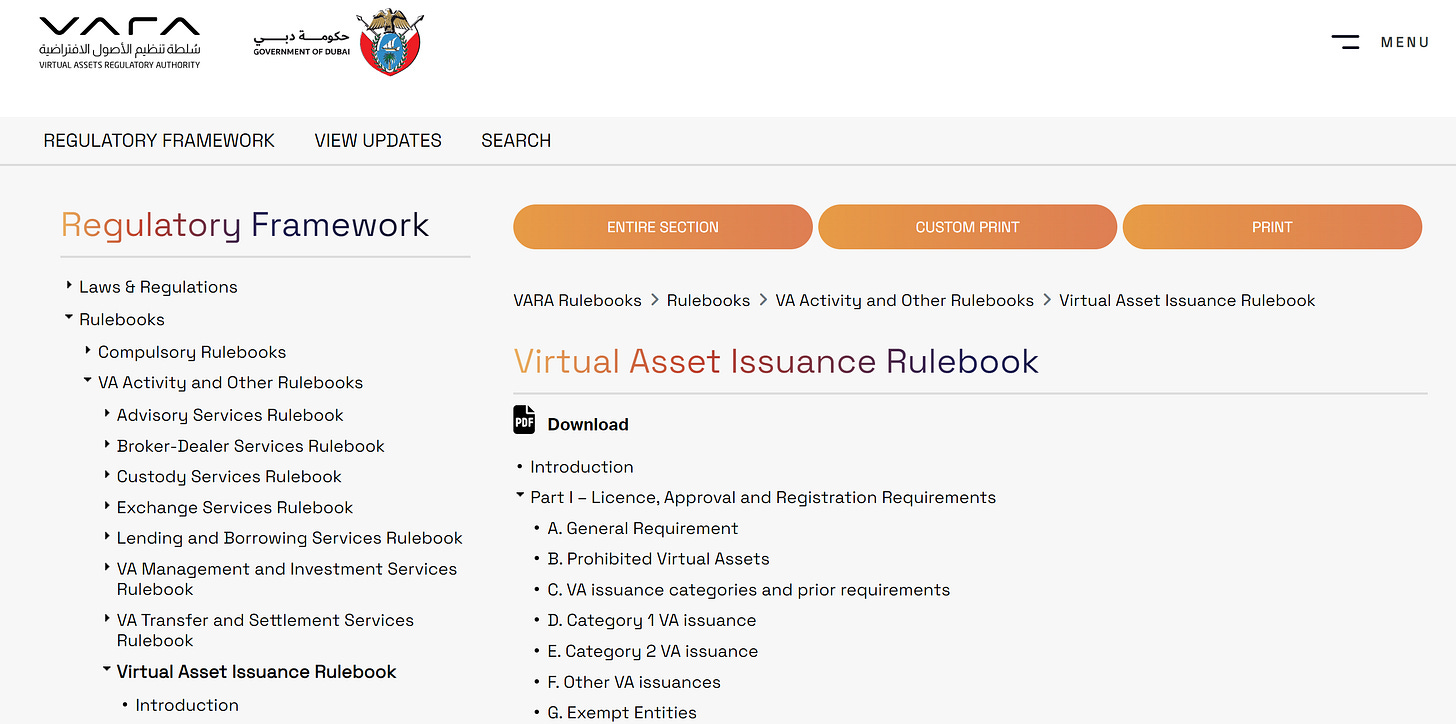The height and width of the screenshot is (724, 1456).
Task: Open Exchange Services Rulebook
Action: tap(235, 508)
